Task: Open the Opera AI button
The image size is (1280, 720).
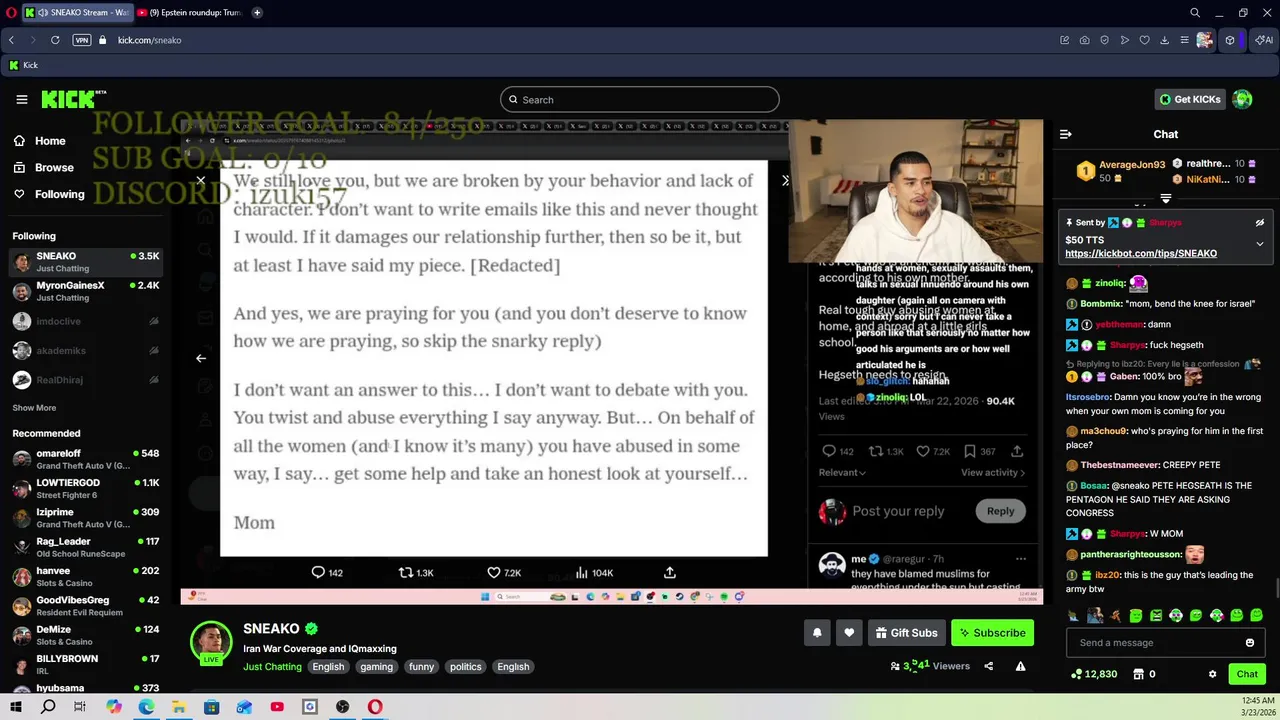Action: 1265,40
